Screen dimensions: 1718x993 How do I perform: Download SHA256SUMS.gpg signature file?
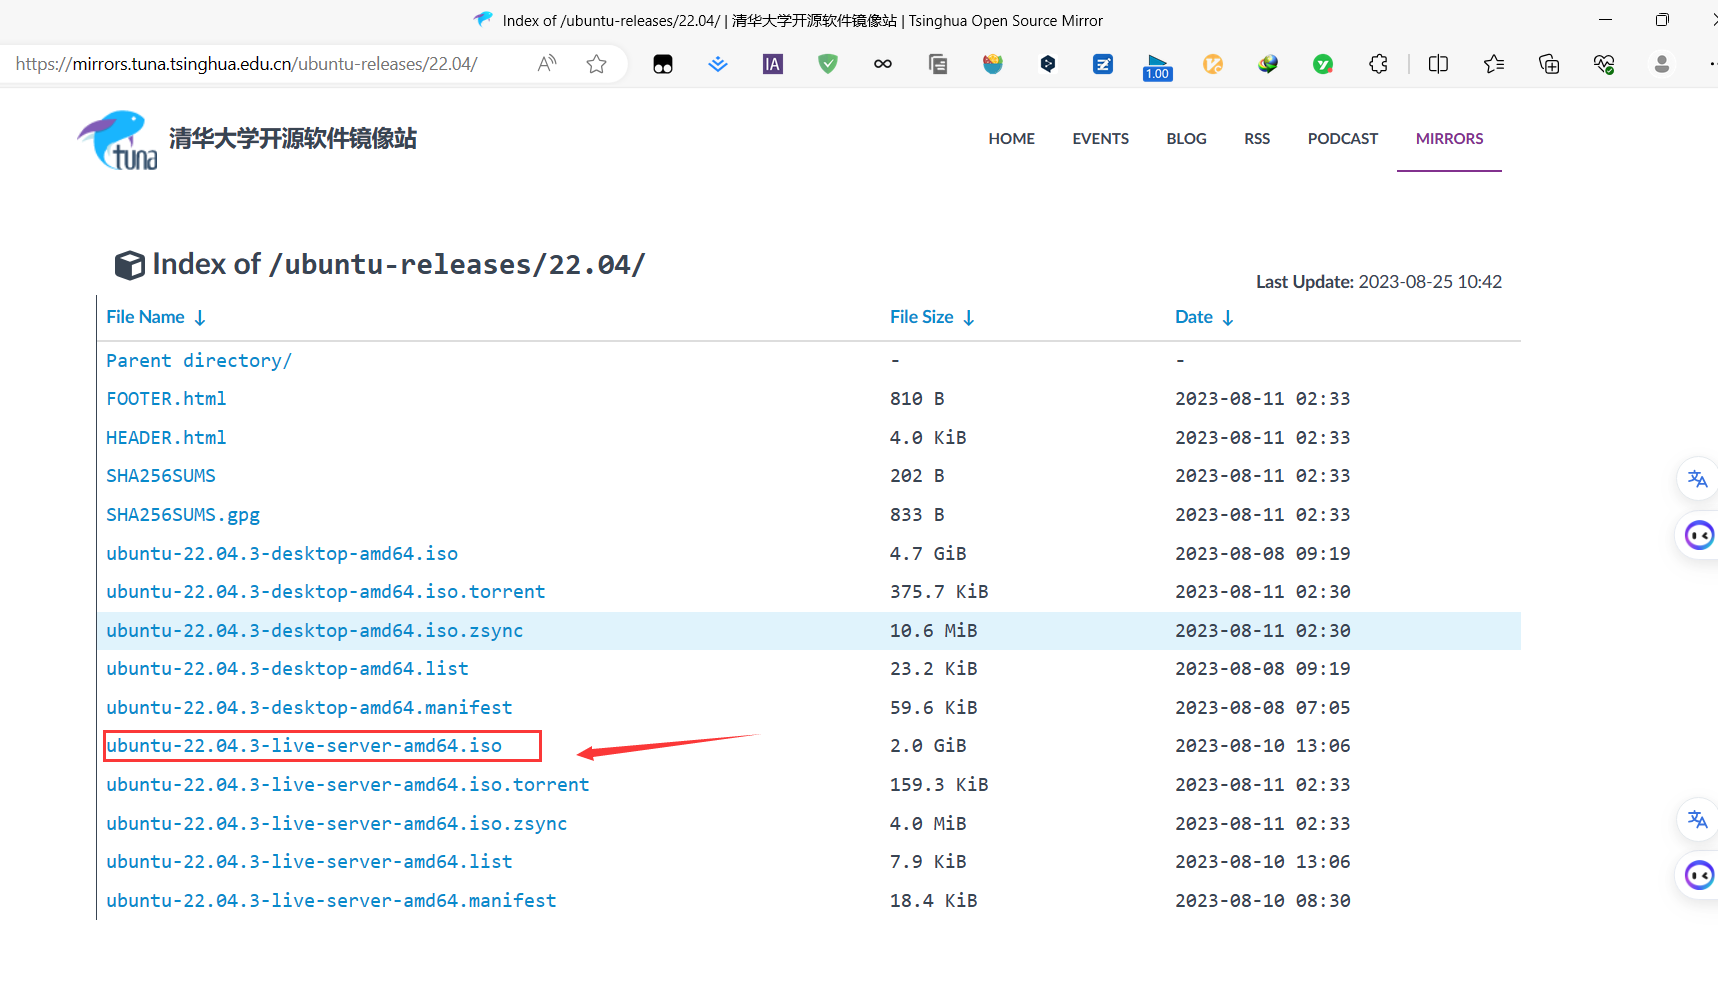[x=183, y=515]
